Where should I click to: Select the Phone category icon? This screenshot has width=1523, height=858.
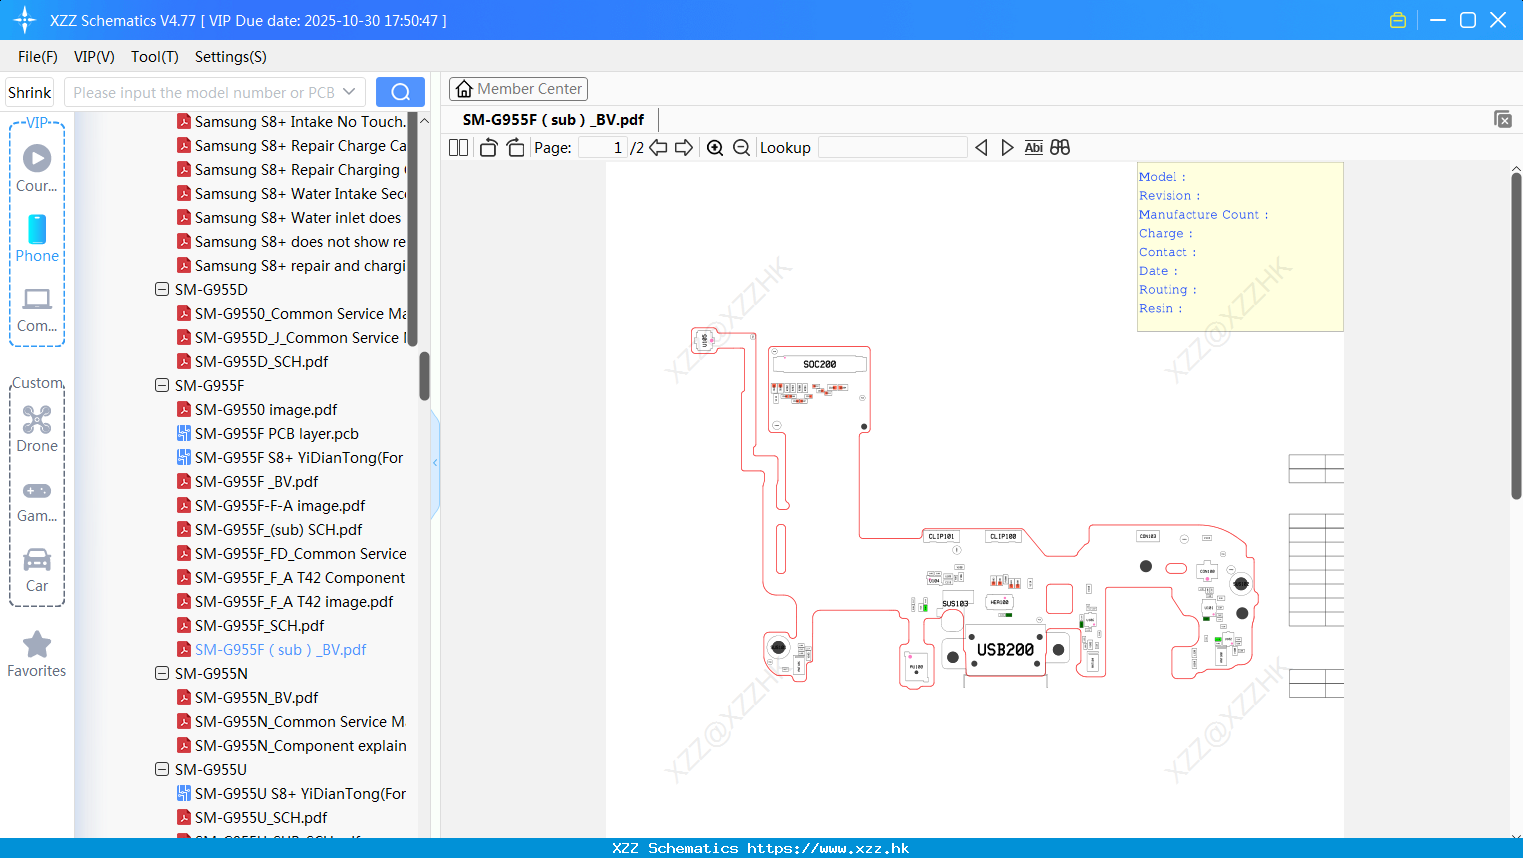pyautogui.click(x=37, y=238)
